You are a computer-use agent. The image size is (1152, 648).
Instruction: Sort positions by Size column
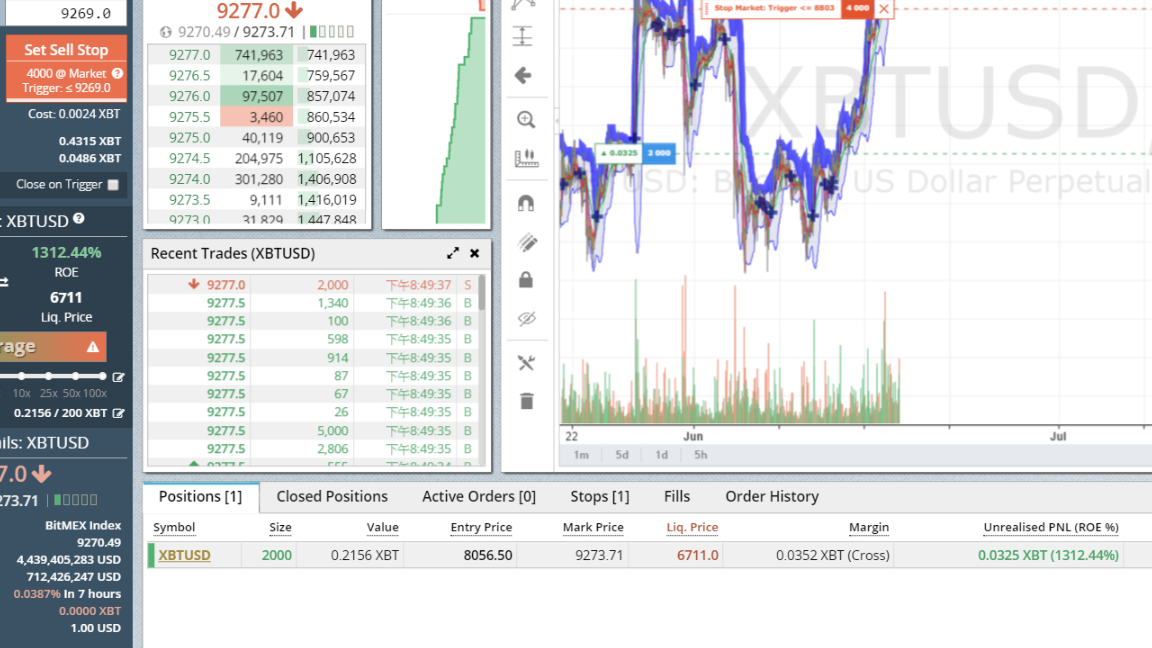280,528
